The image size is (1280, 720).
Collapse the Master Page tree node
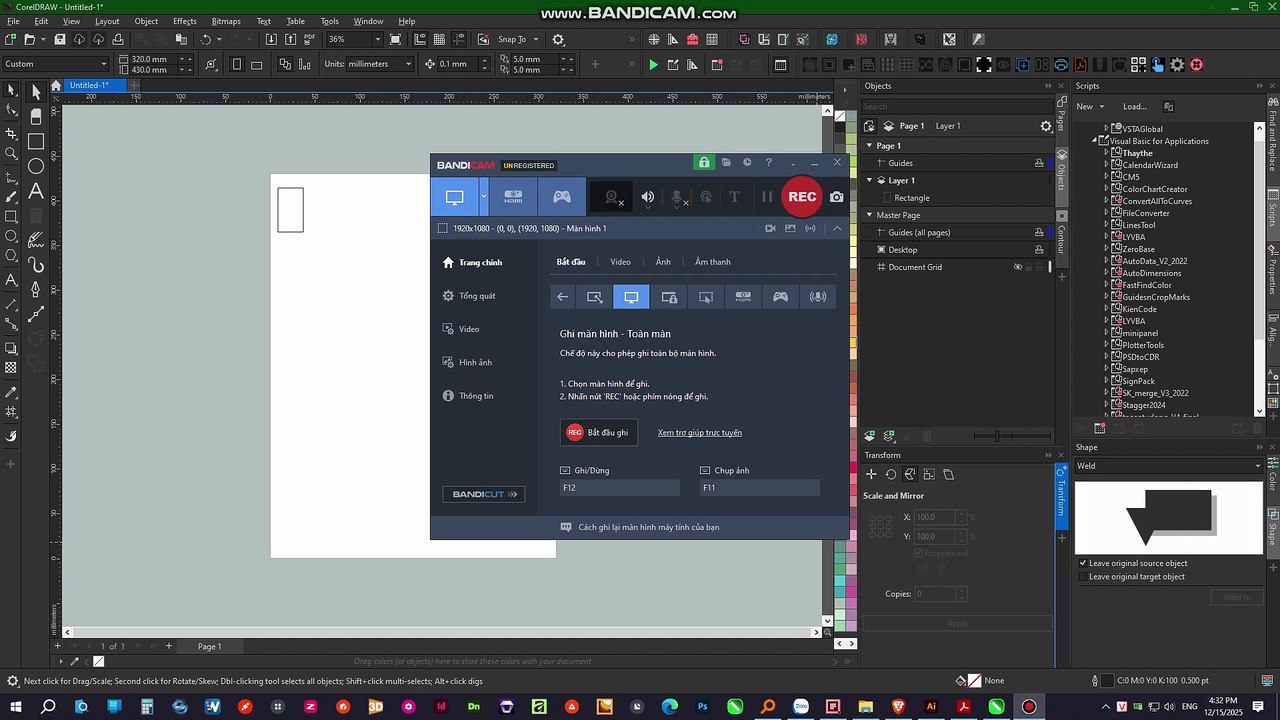pyautogui.click(x=870, y=215)
